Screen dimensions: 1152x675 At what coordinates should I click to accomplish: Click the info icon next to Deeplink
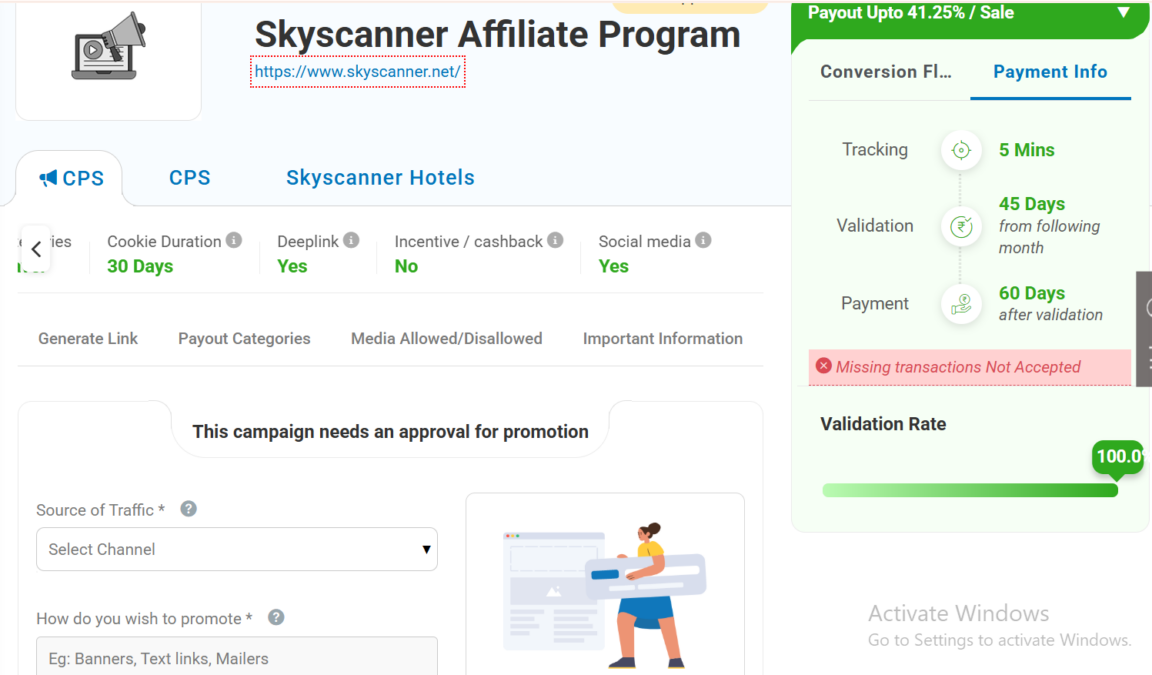351,240
